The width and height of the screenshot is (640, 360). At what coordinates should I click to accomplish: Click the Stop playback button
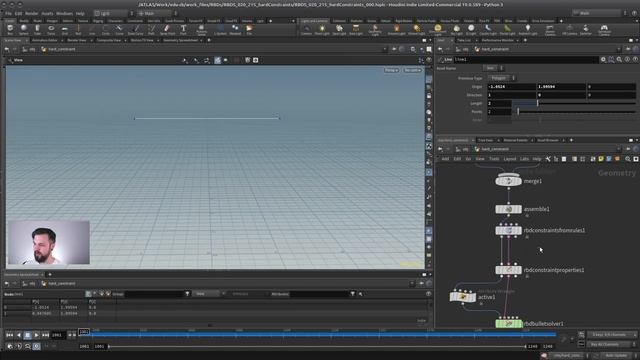point(27,335)
